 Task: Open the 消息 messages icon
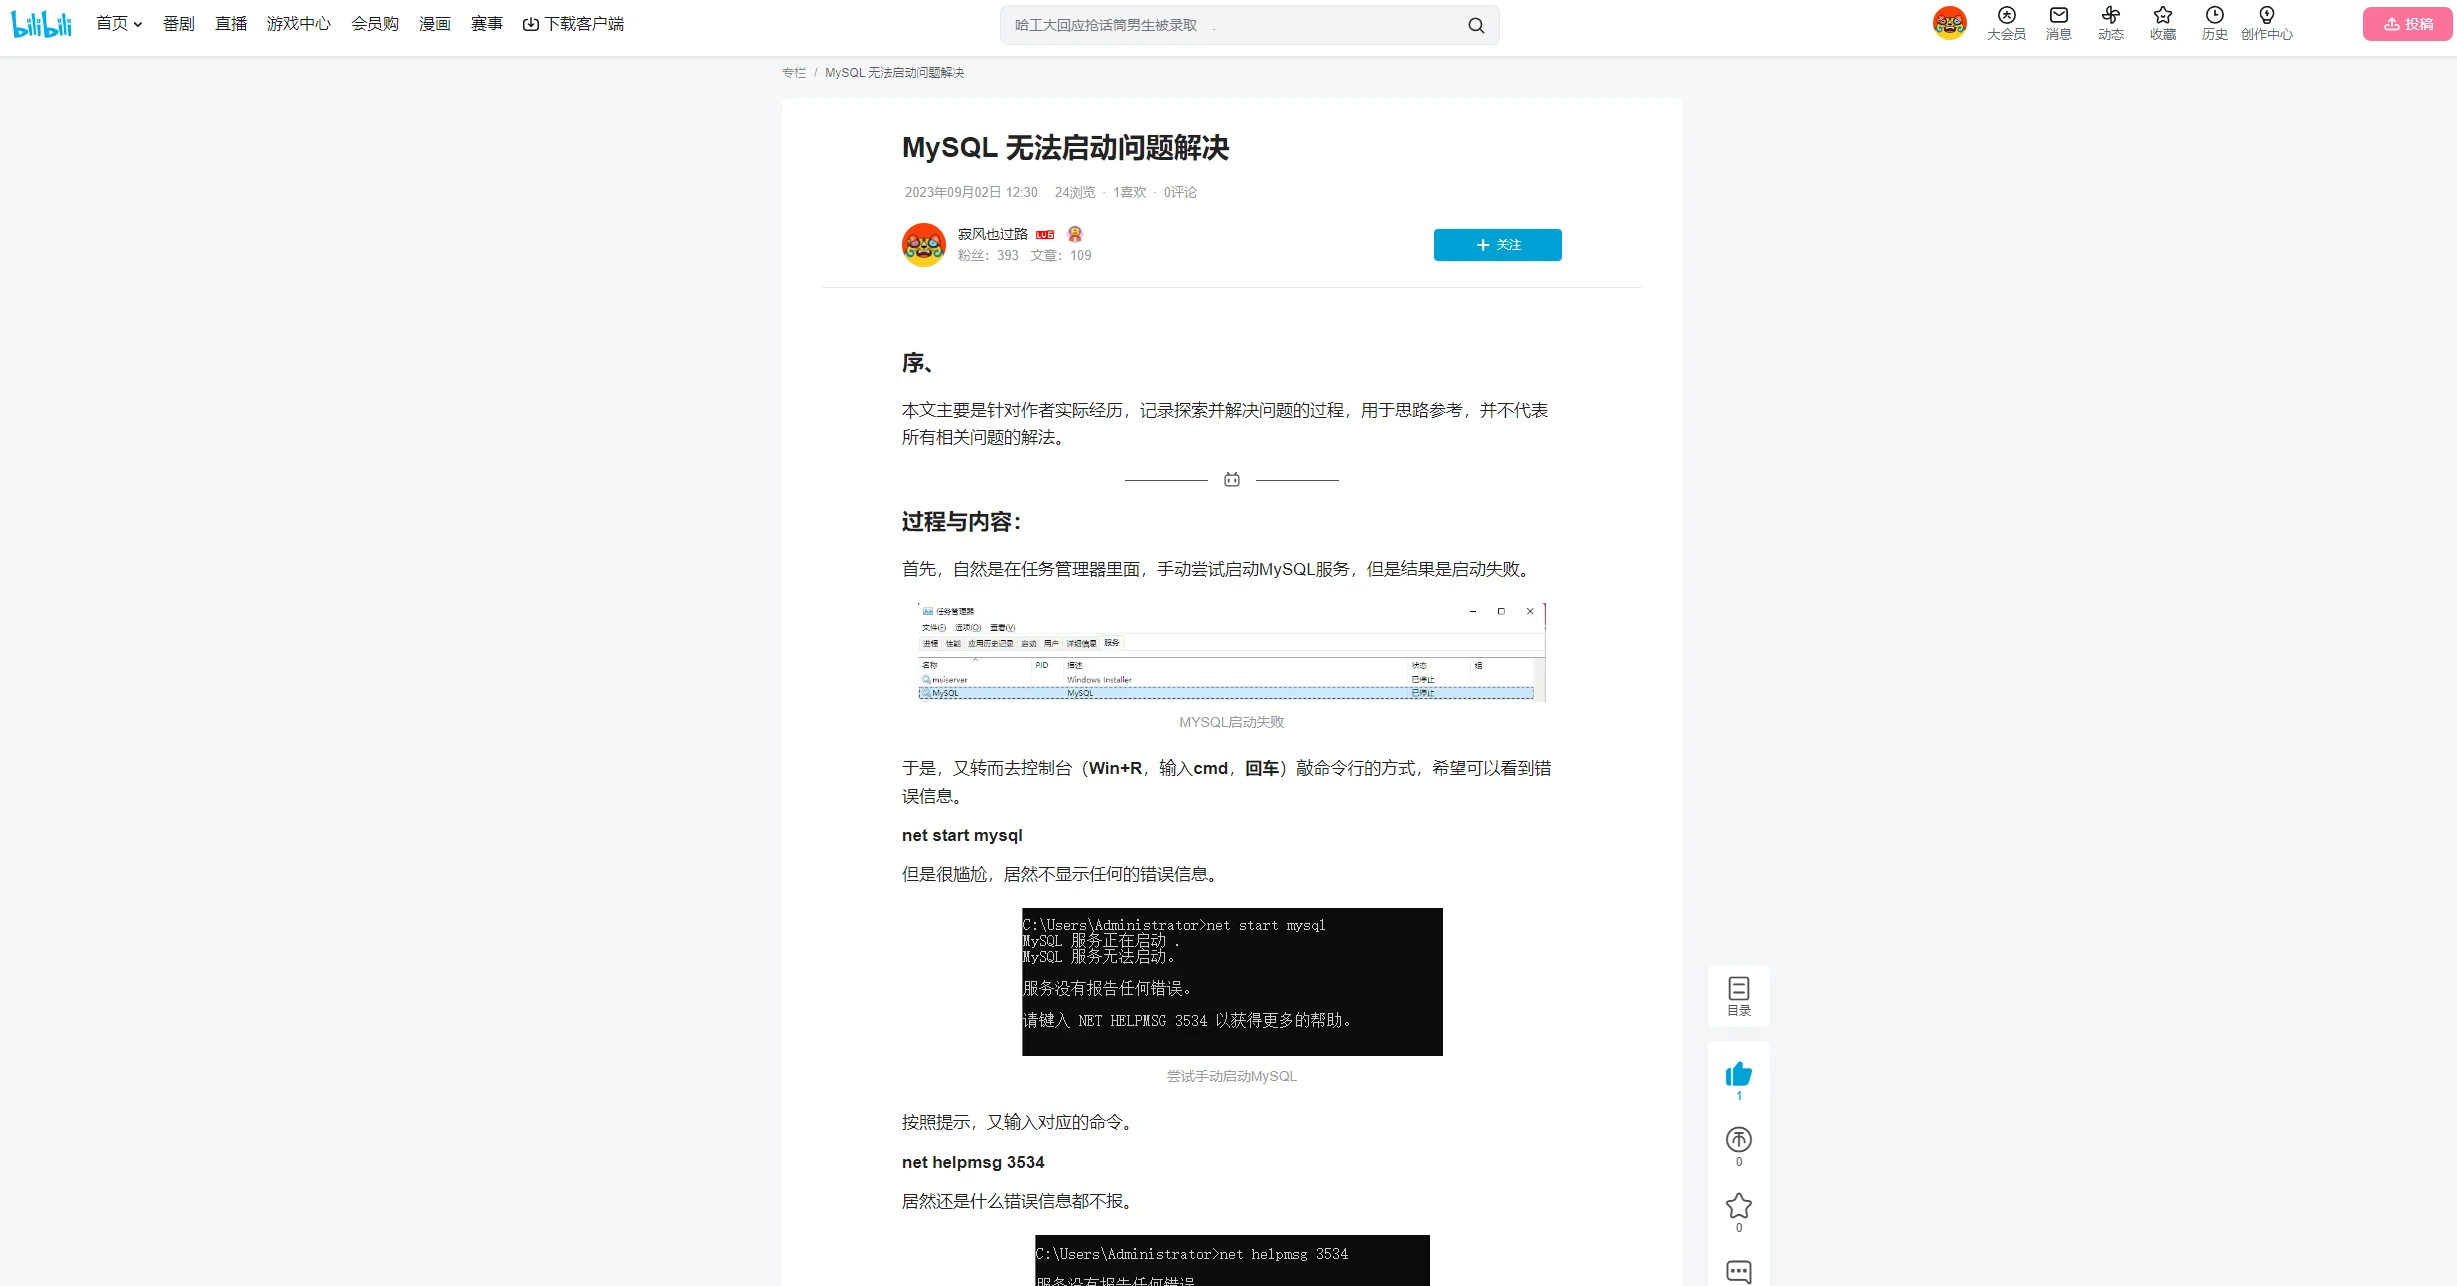pyautogui.click(x=2059, y=23)
